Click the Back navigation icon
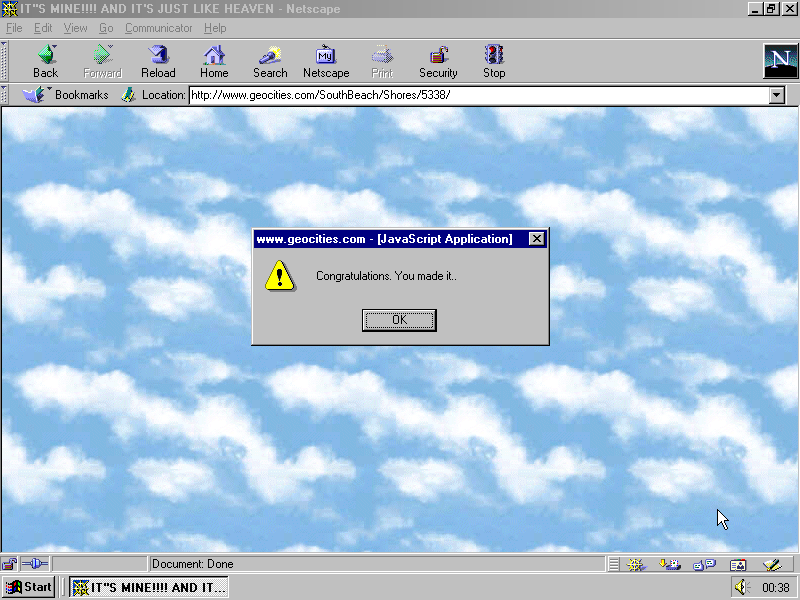 click(x=46, y=61)
